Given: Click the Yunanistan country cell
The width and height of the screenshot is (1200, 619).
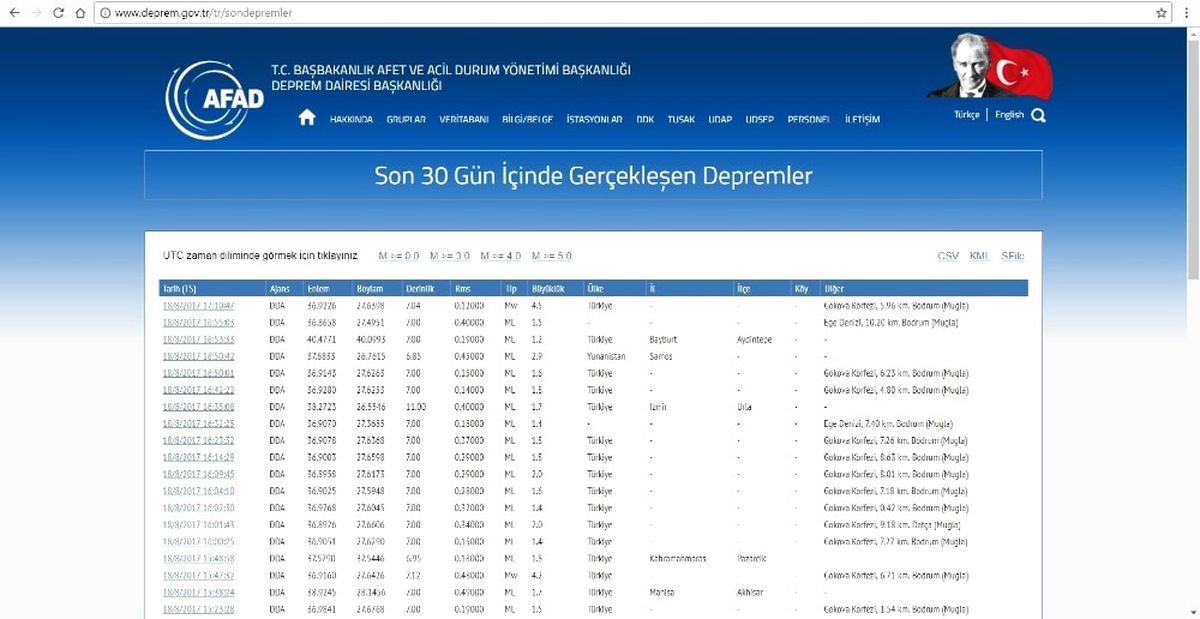Looking at the screenshot, I should click(606, 356).
